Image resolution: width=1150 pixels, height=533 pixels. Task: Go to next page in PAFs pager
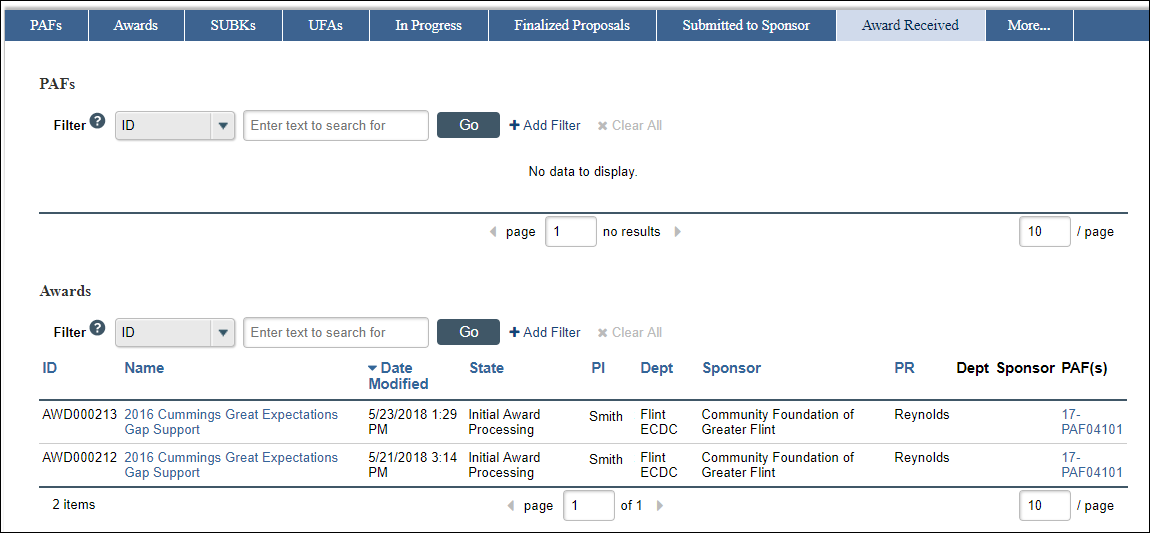tap(677, 232)
